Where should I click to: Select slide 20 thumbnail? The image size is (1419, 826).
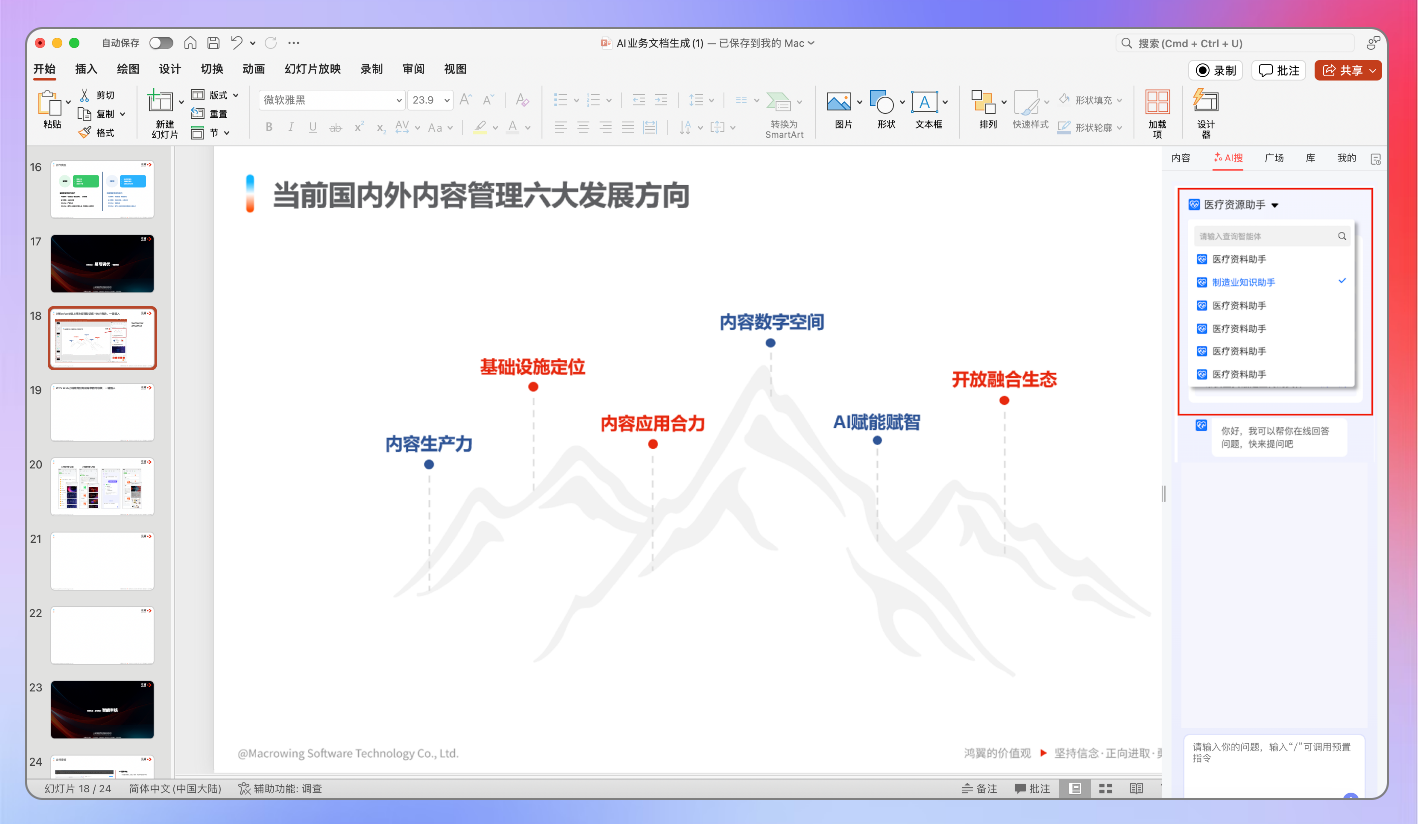click(x=103, y=487)
